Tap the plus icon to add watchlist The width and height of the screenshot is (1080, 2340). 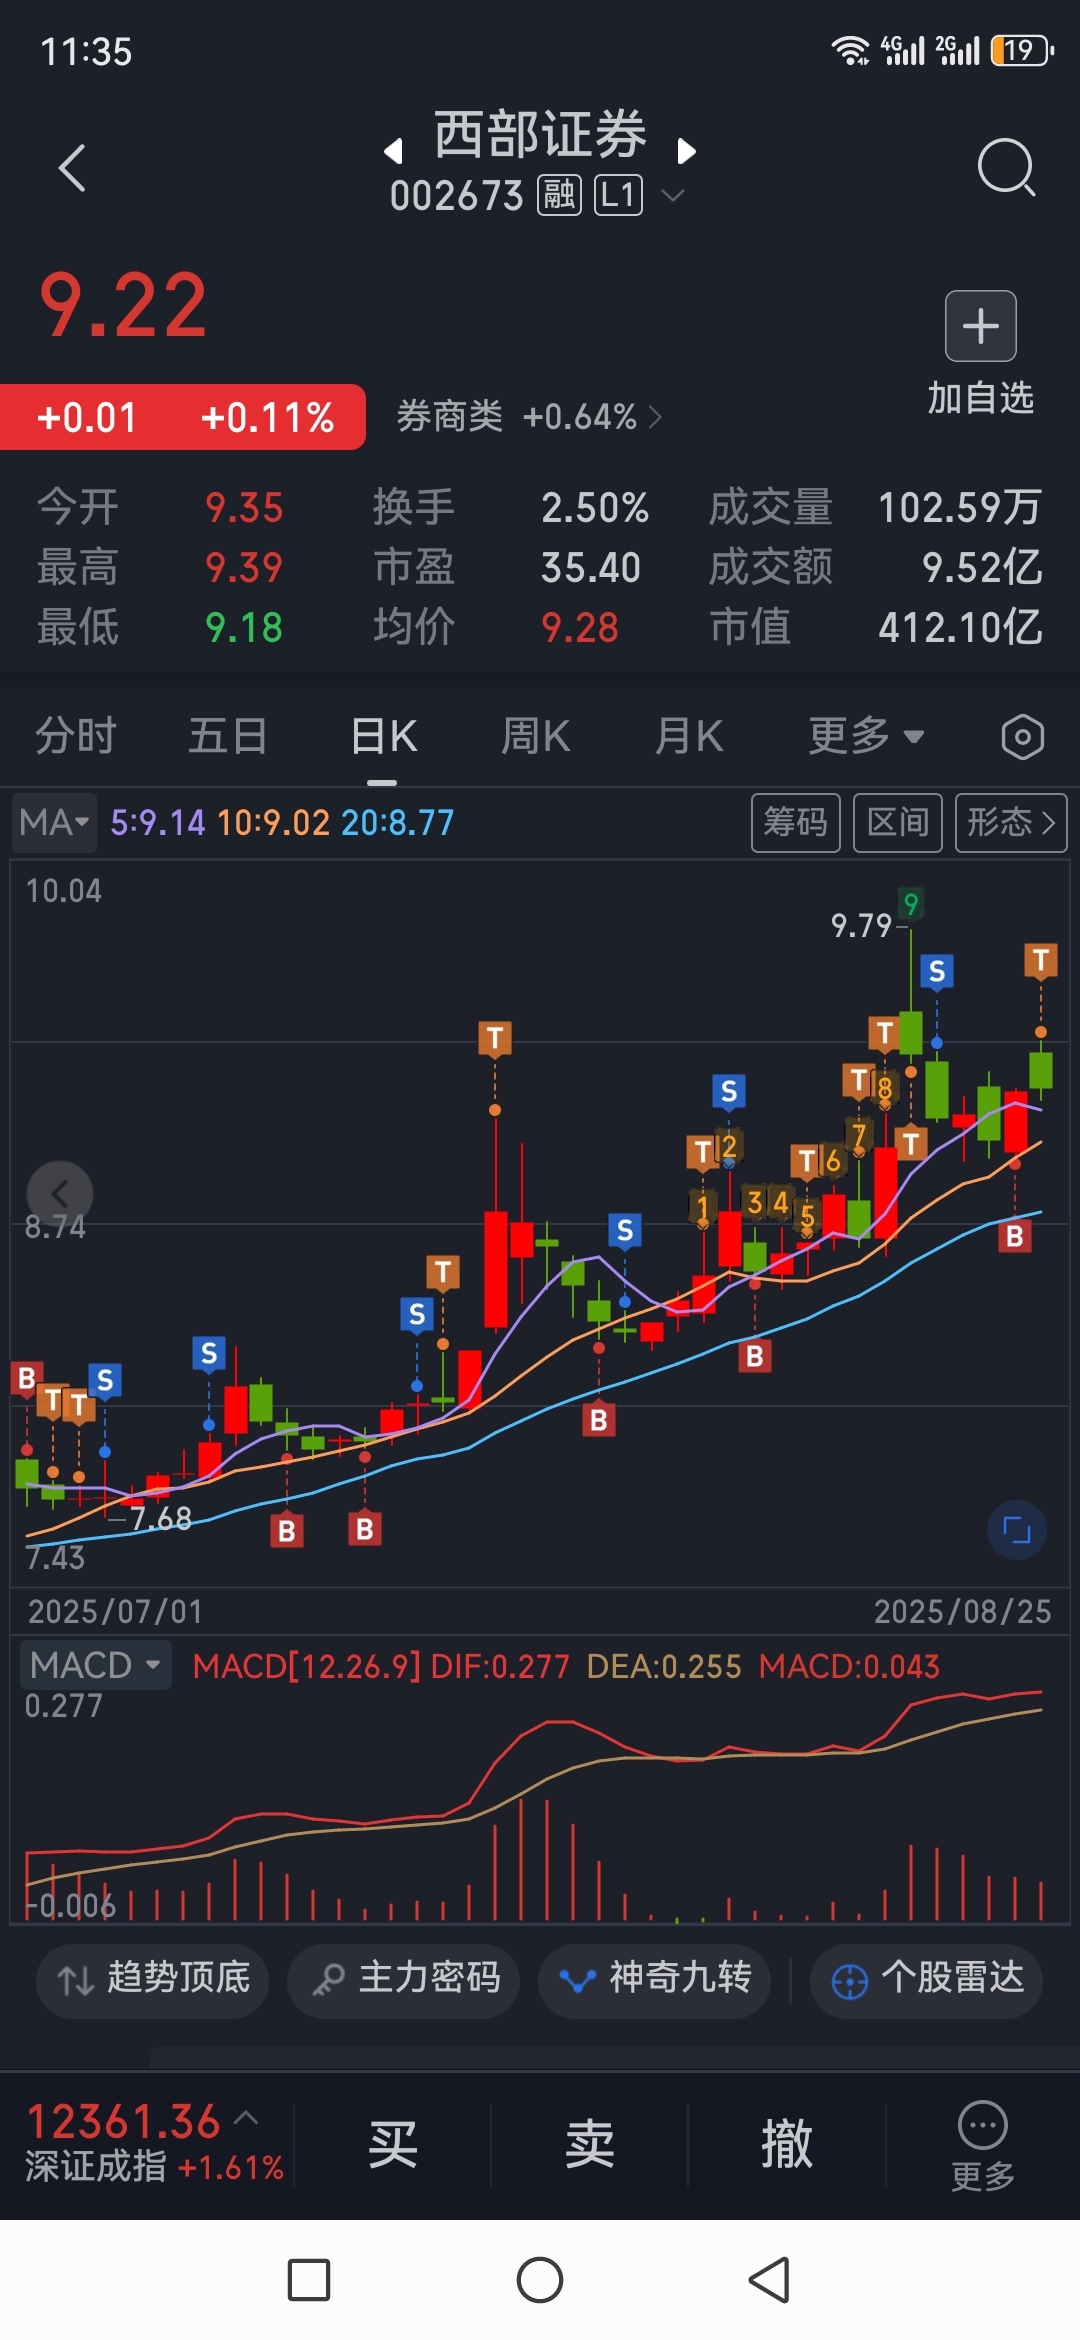tap(981, 326)
